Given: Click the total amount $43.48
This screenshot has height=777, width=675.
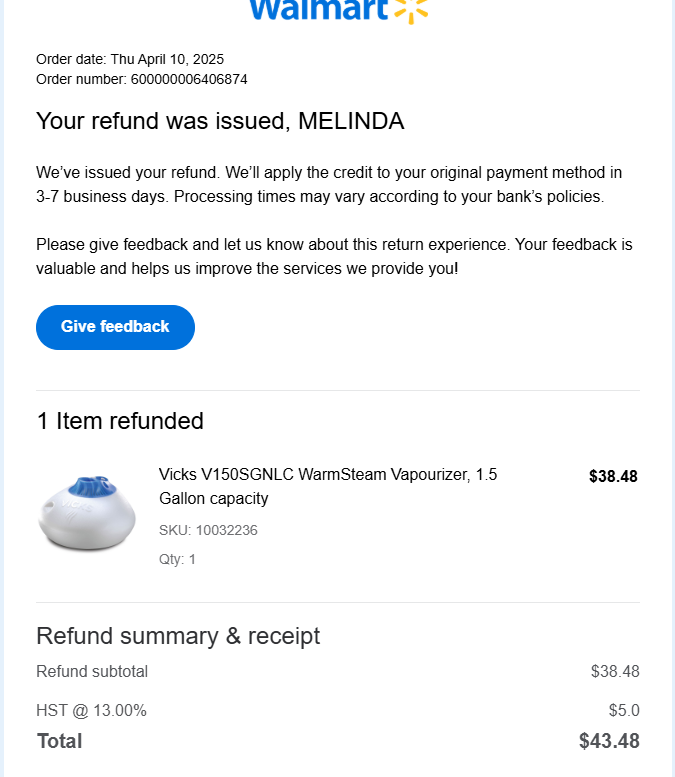Looking at the screenshot, I should [609, 741].
